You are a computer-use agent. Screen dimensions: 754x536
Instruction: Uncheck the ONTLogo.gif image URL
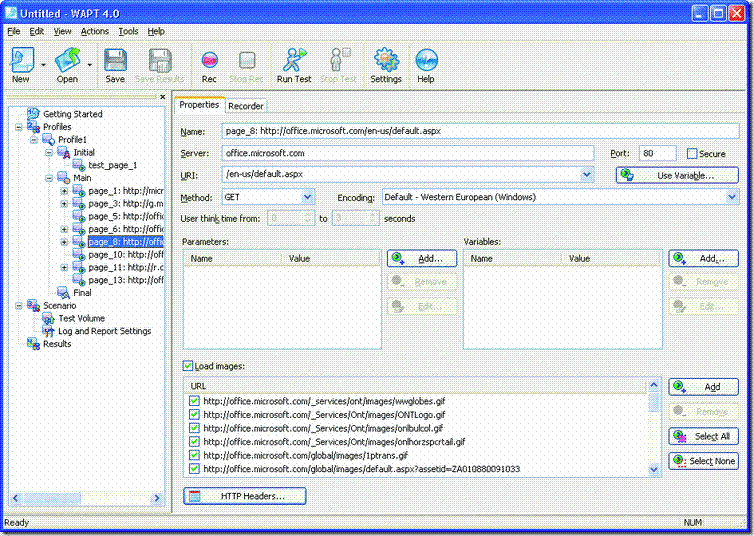[194, 414]
